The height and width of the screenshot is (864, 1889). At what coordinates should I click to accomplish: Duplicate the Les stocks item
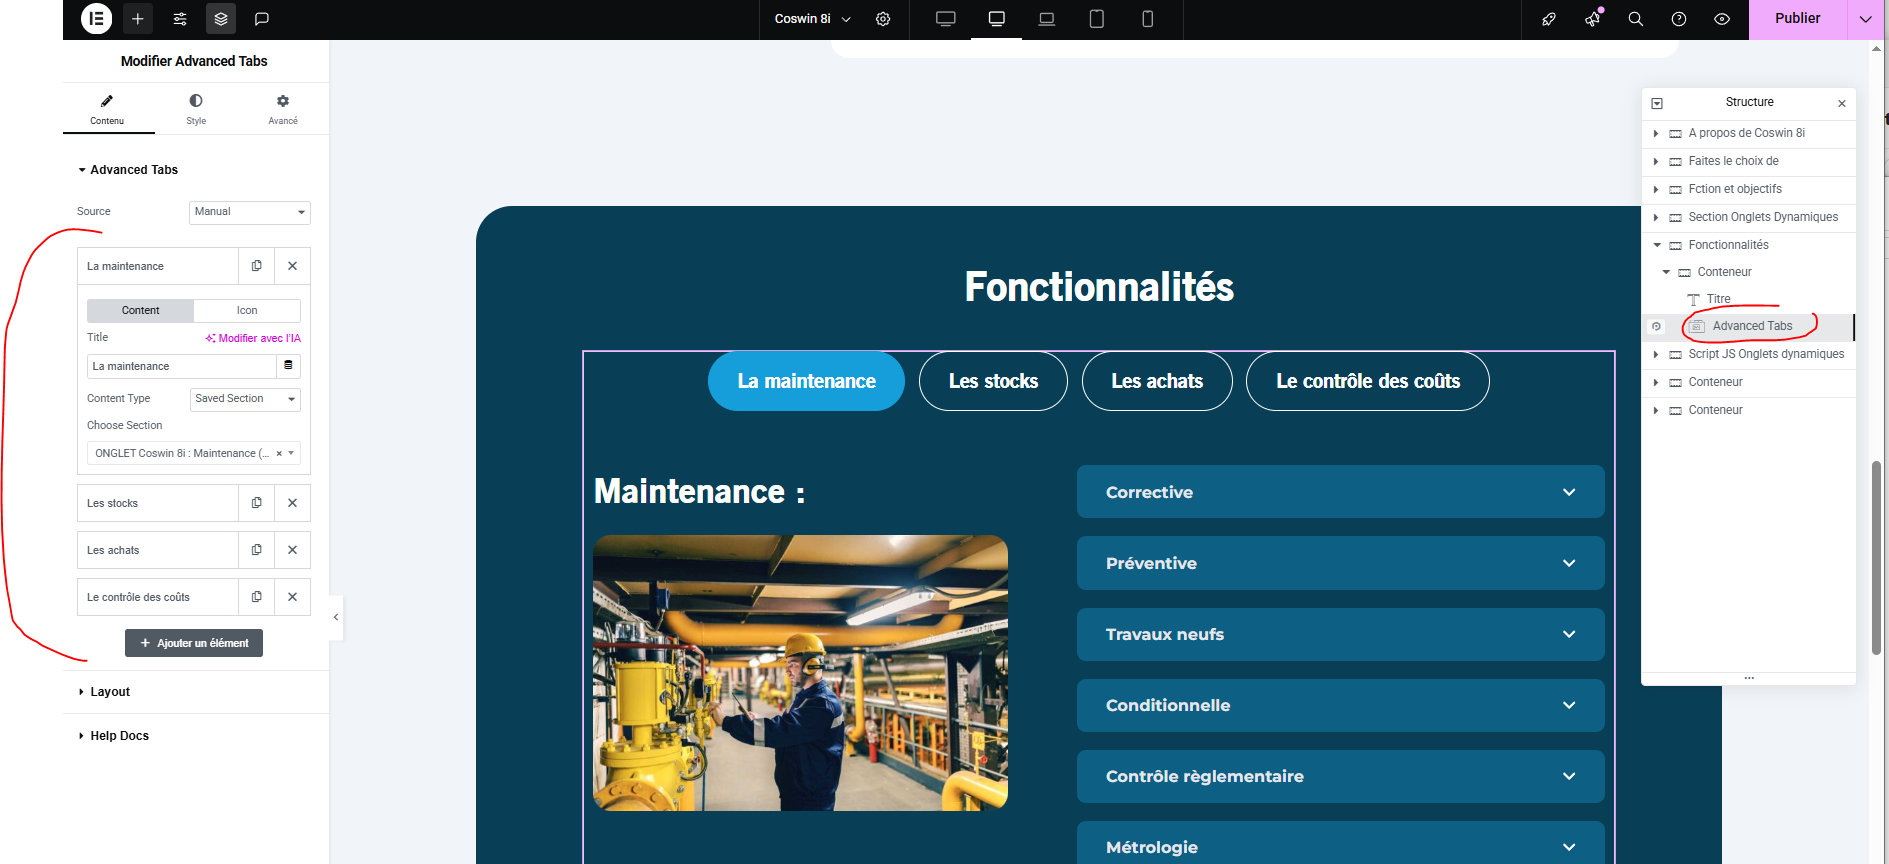pos(257,503)
